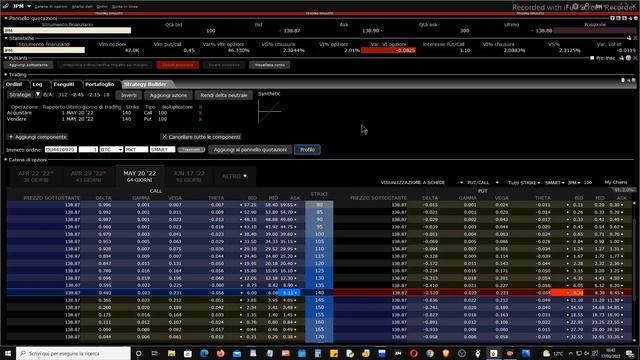Click the Profilo button
Image resolution: width=640 pixels, height=360 pixels.
307,150
